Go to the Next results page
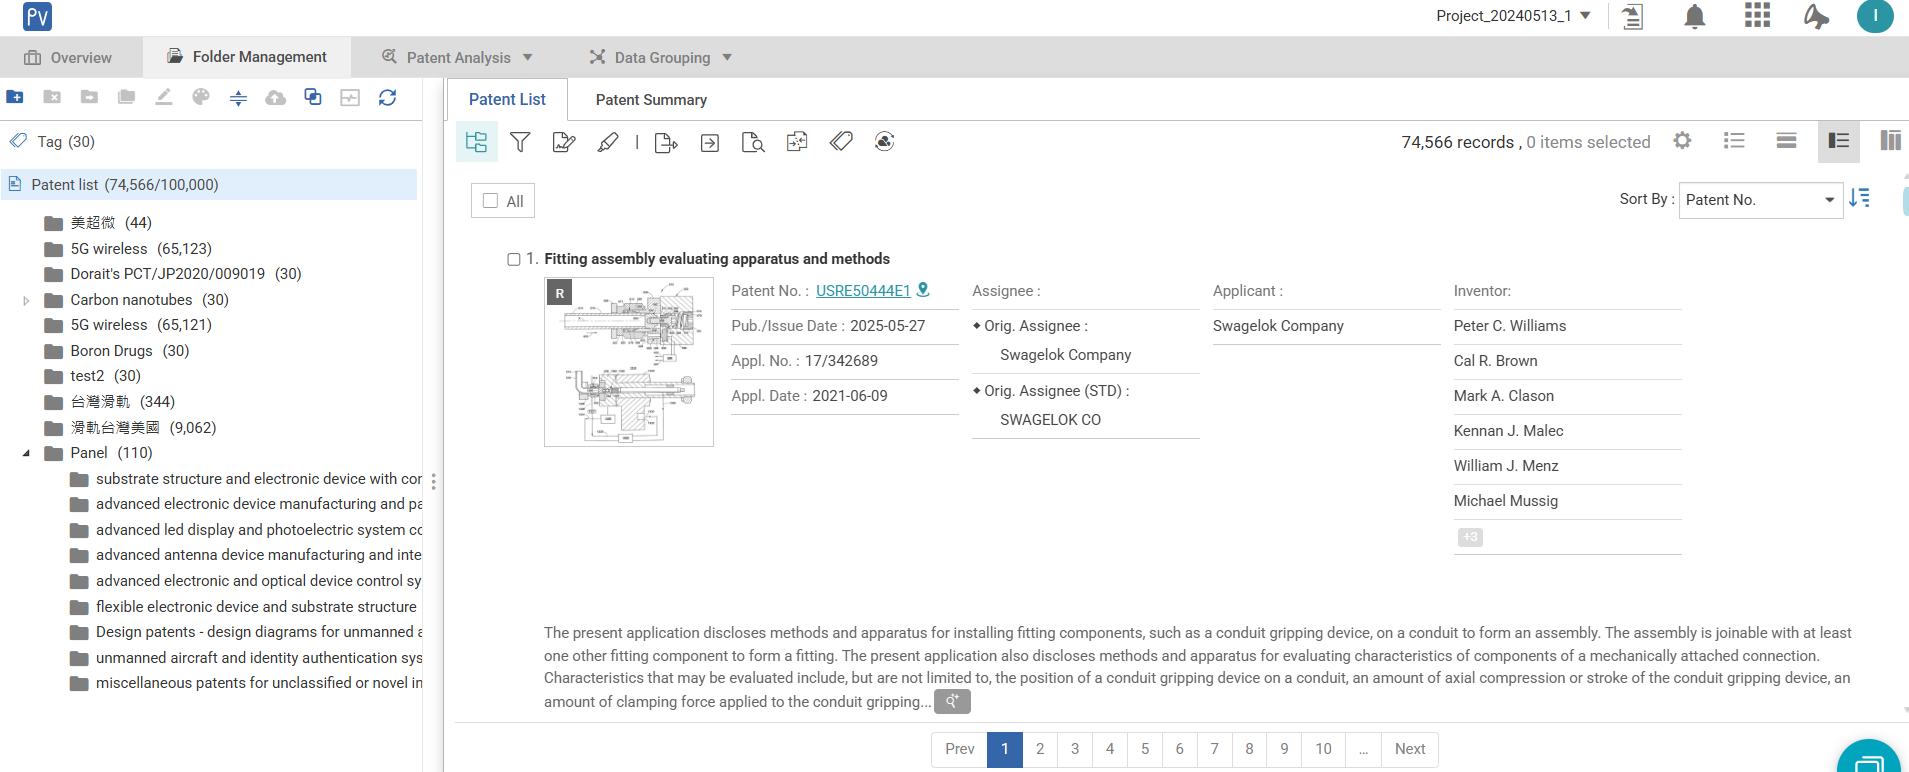Viewport: 1909px width, 772px height. [x=1409, y=749]
